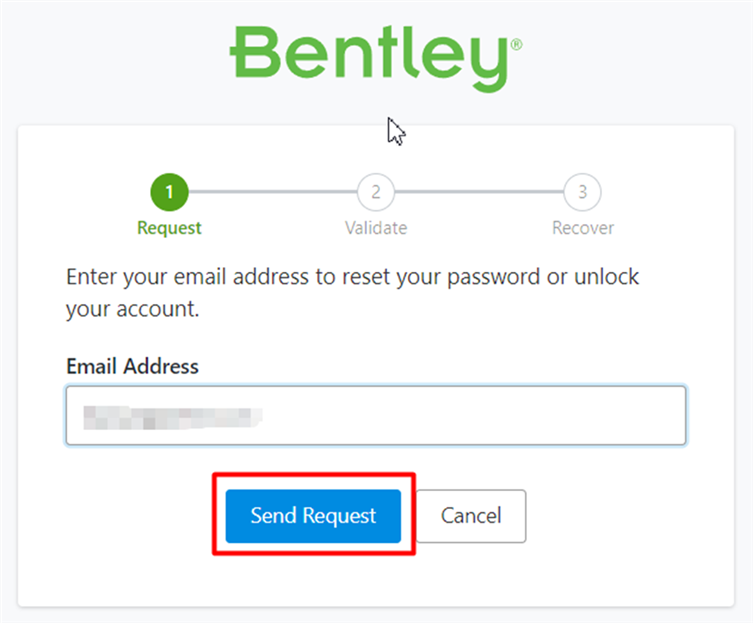Click the step 2 circle indicator
This screenshot has height=623, width=753.
[x=376, y=192]
